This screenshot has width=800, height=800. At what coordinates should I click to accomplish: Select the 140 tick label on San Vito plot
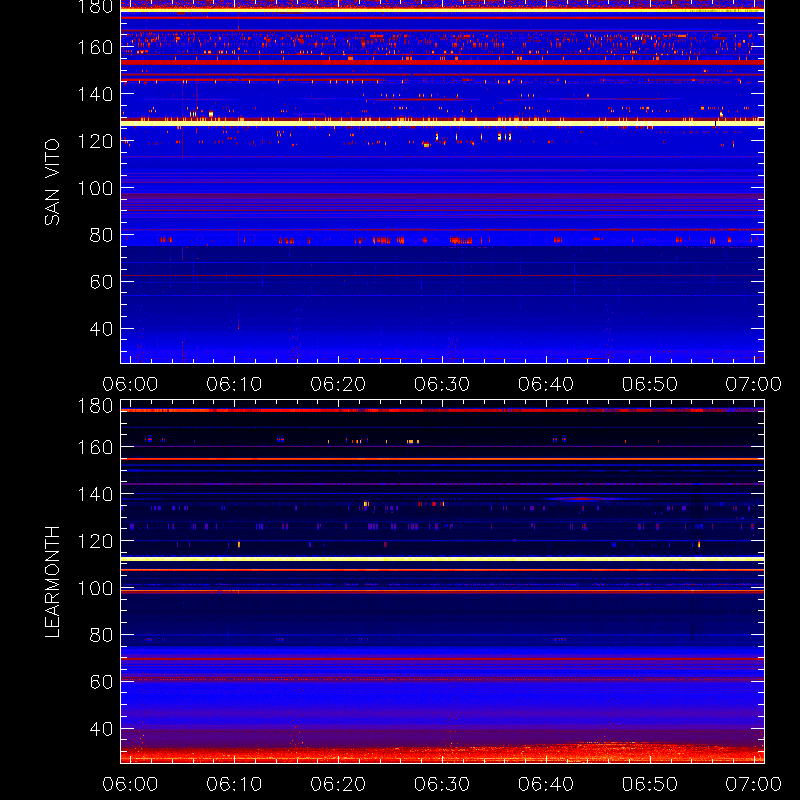(x=95, y=94)
